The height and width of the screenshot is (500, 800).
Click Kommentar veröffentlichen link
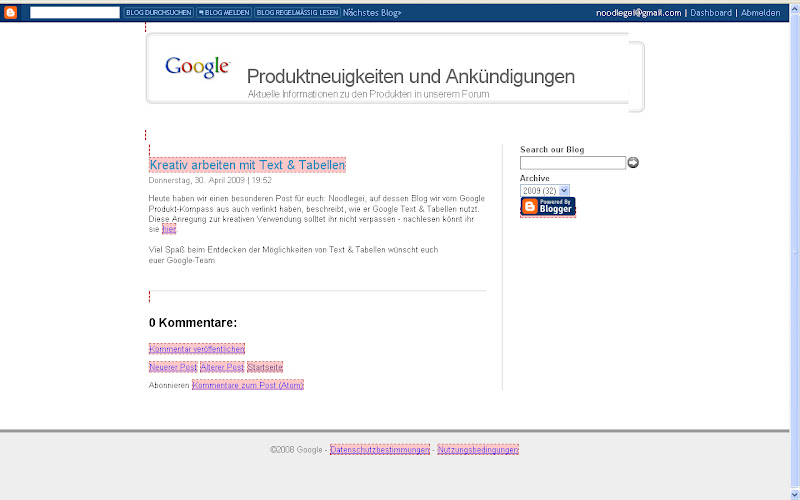pyautogui.click(x=197, y=349)
